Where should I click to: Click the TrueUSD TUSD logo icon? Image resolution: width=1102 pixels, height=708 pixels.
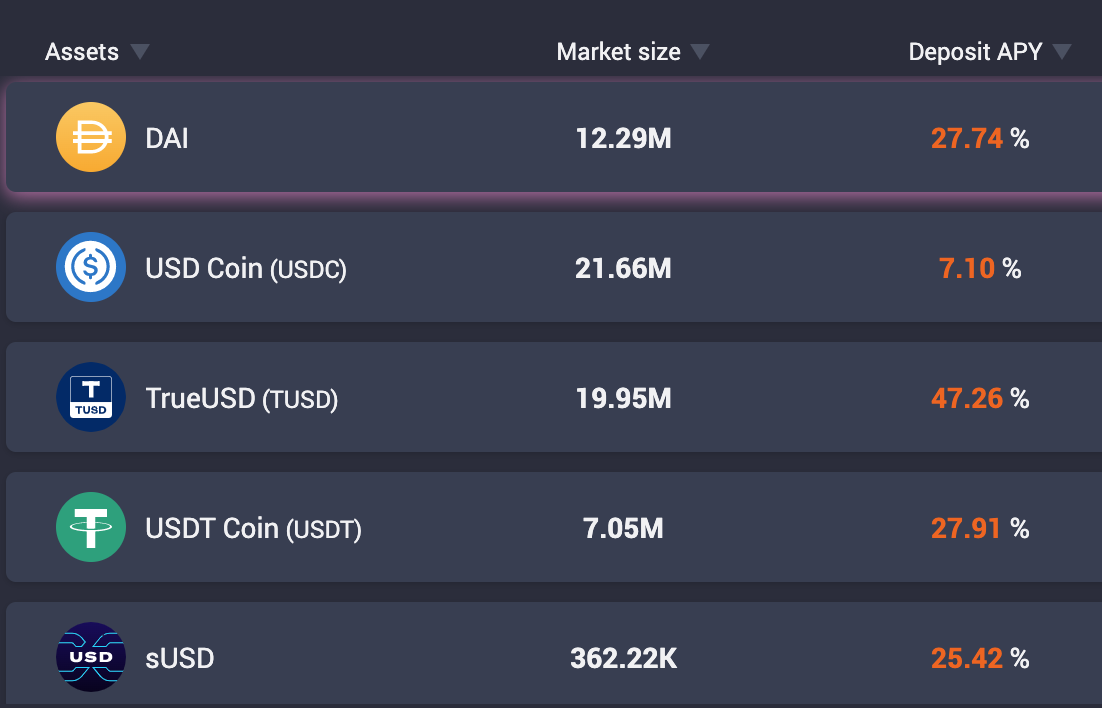91,397
